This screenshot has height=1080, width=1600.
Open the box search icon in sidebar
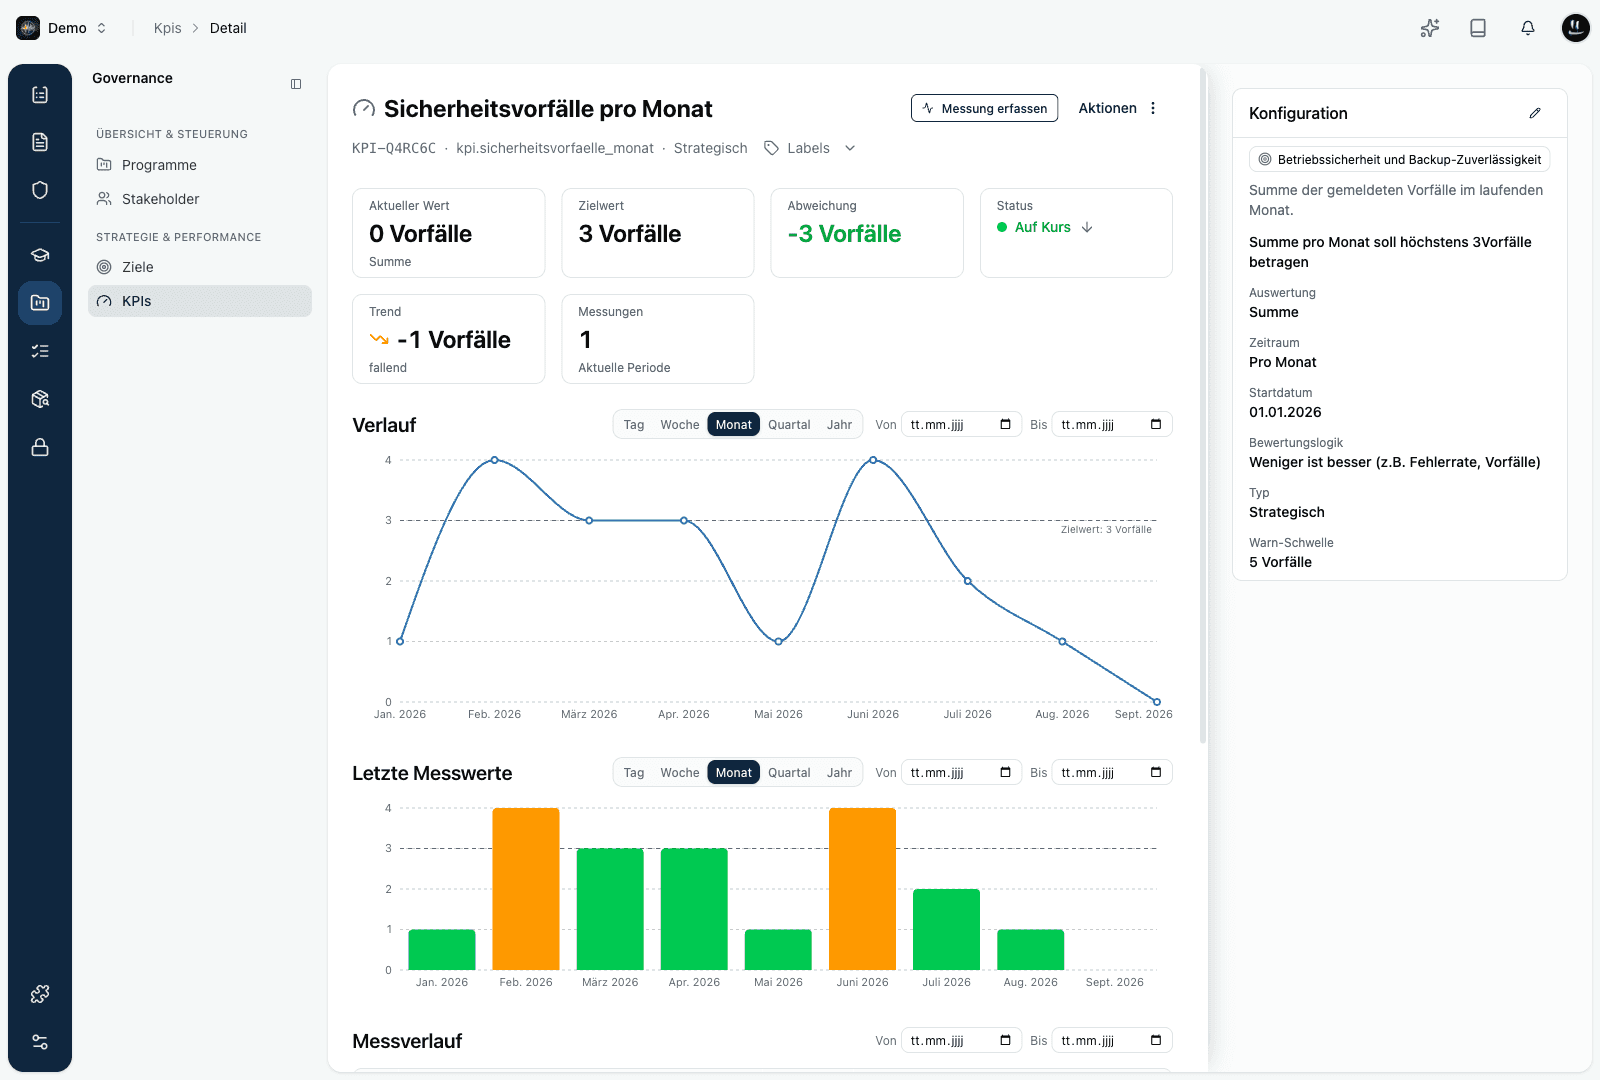40,399
